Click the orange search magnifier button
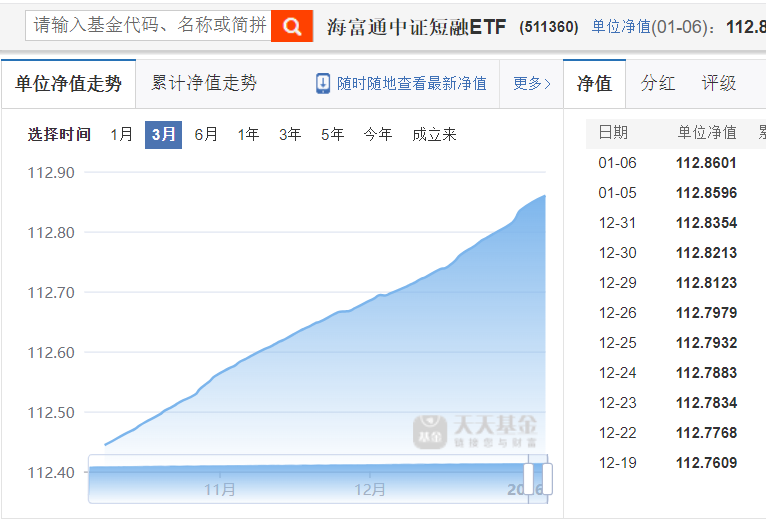Screen dimensions: 766x519 point(292,26)
